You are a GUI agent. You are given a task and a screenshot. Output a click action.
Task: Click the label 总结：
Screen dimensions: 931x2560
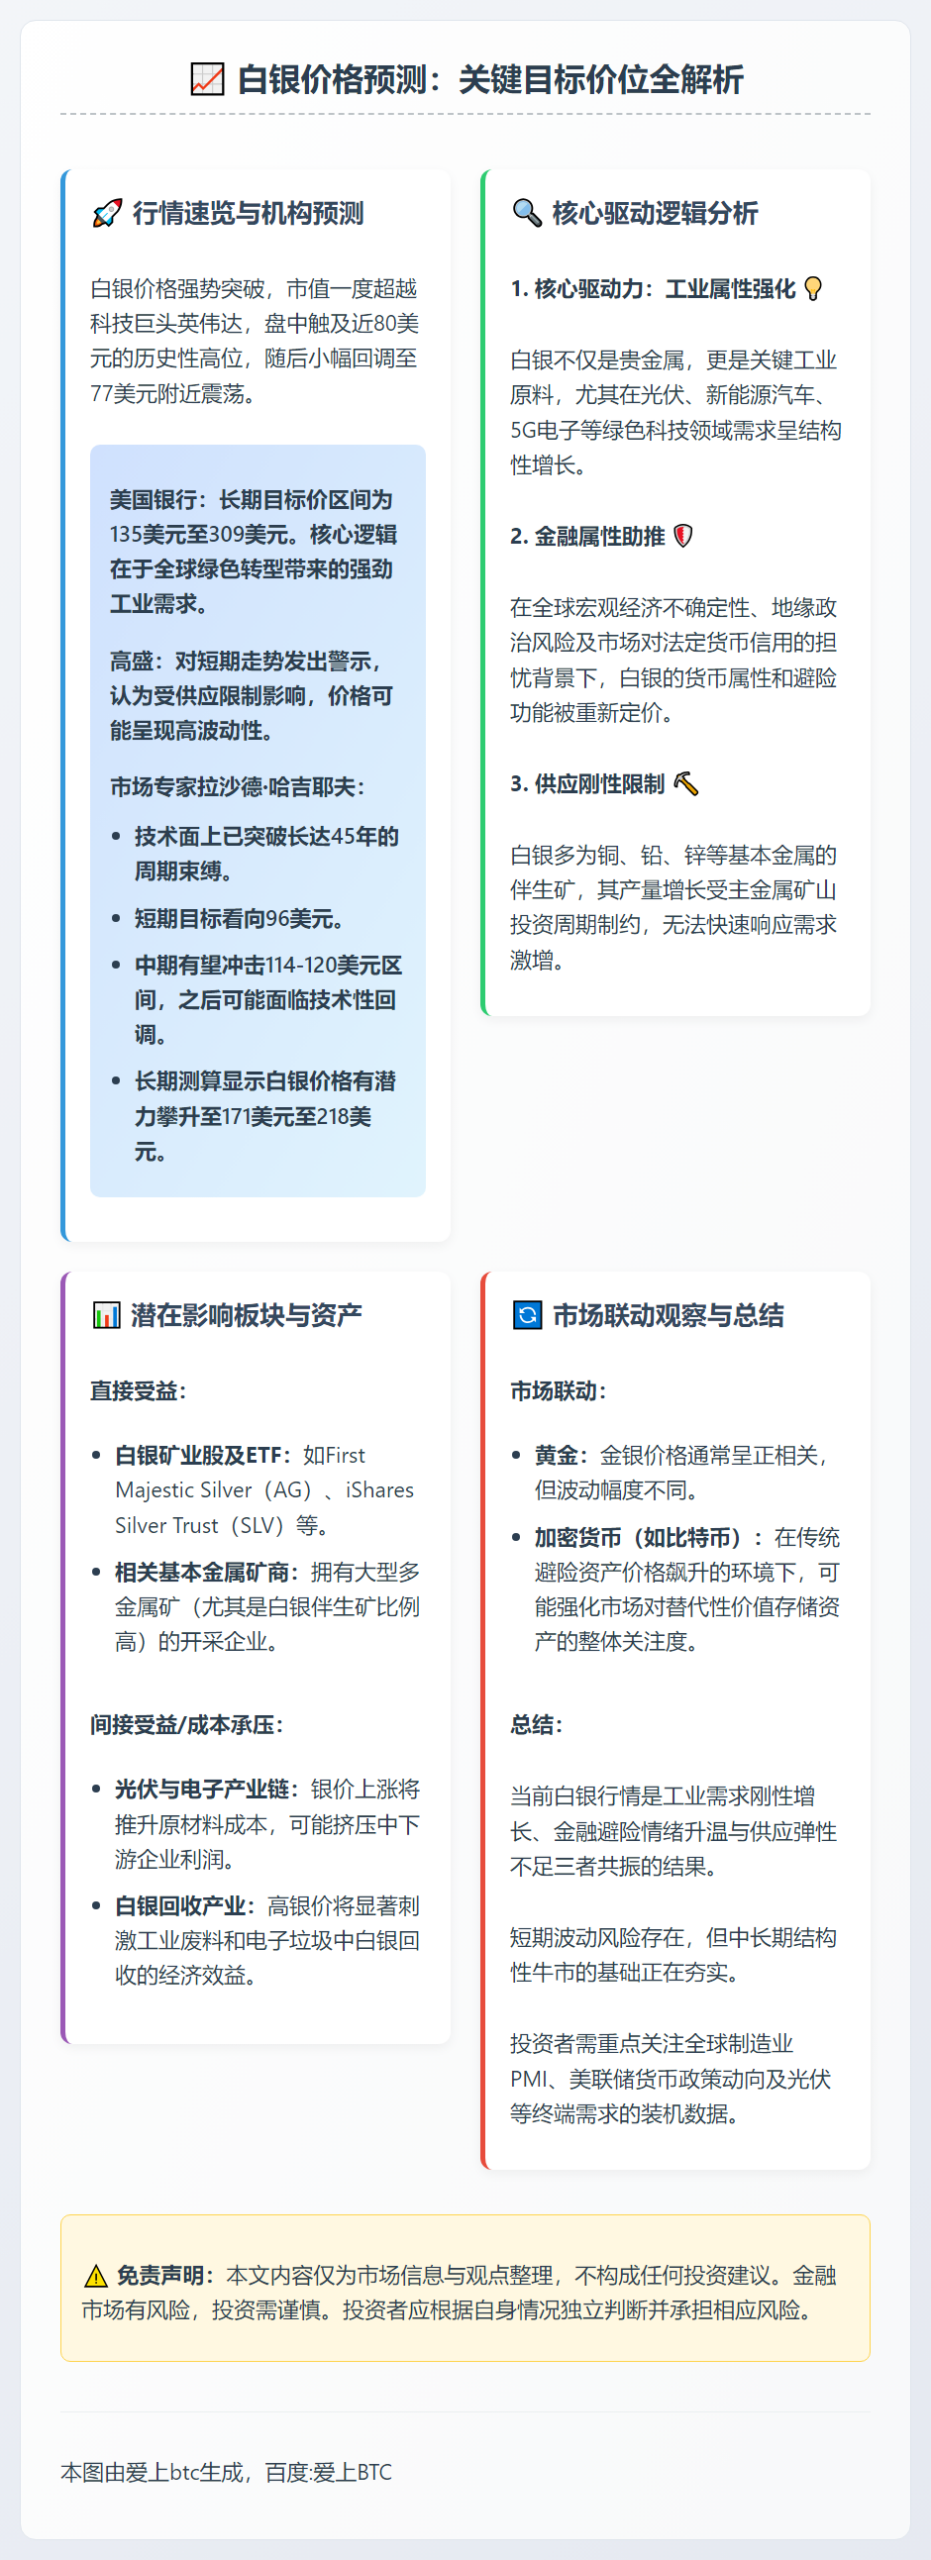(537, 1724)
